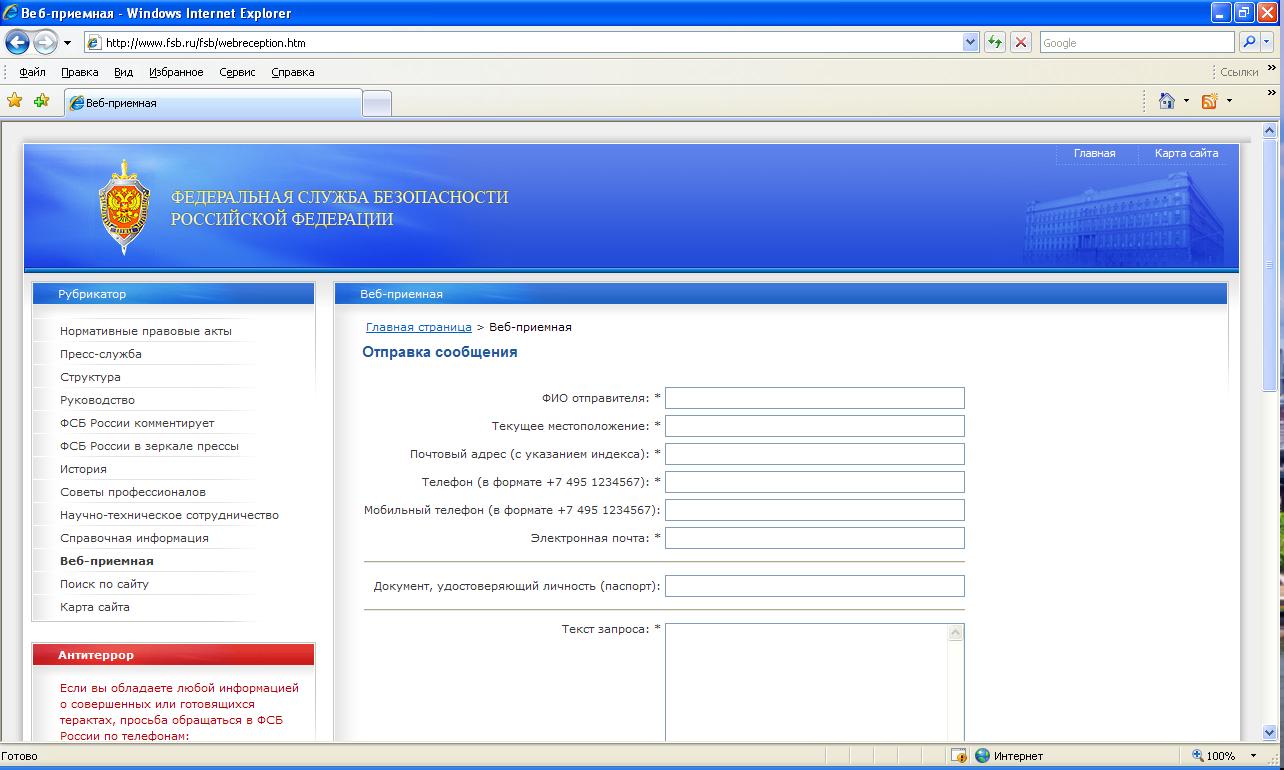Image resolution: width=1284 pixels, height=770 pixels.
Task: Click the passport document input field
Action: coord(815,586)
